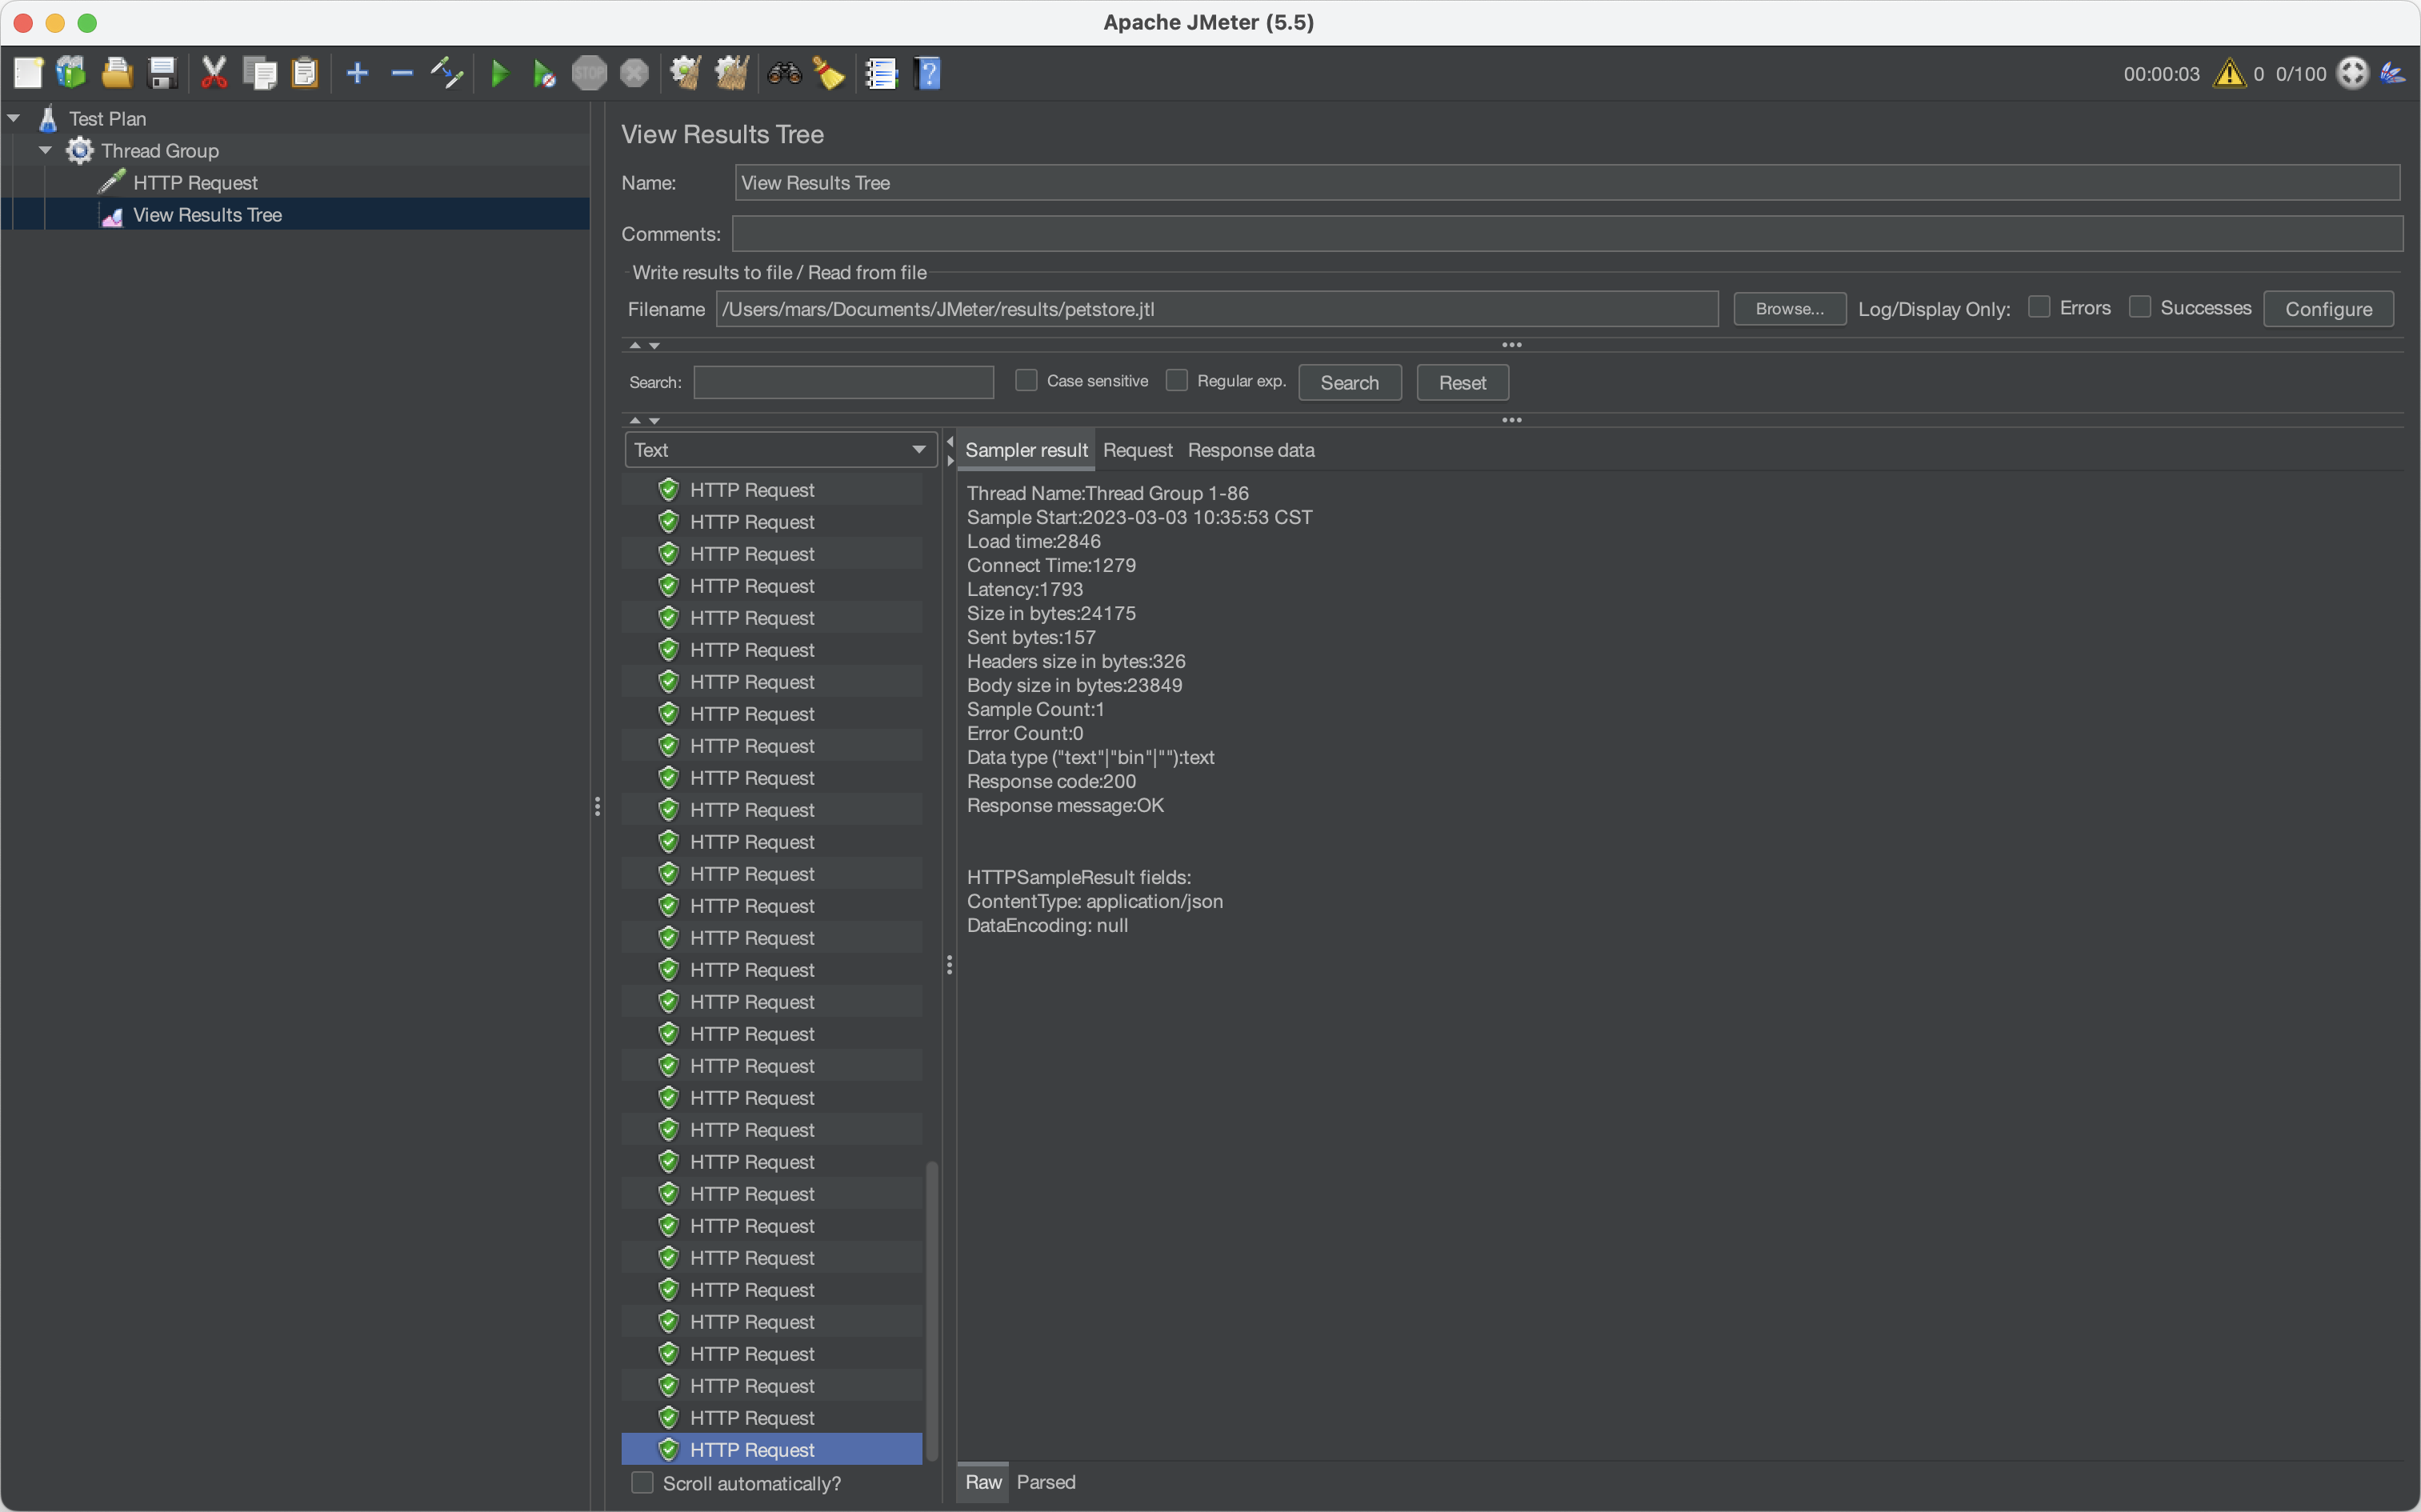
Task: Click the Cut scissors icon
Action: (214, 73)
